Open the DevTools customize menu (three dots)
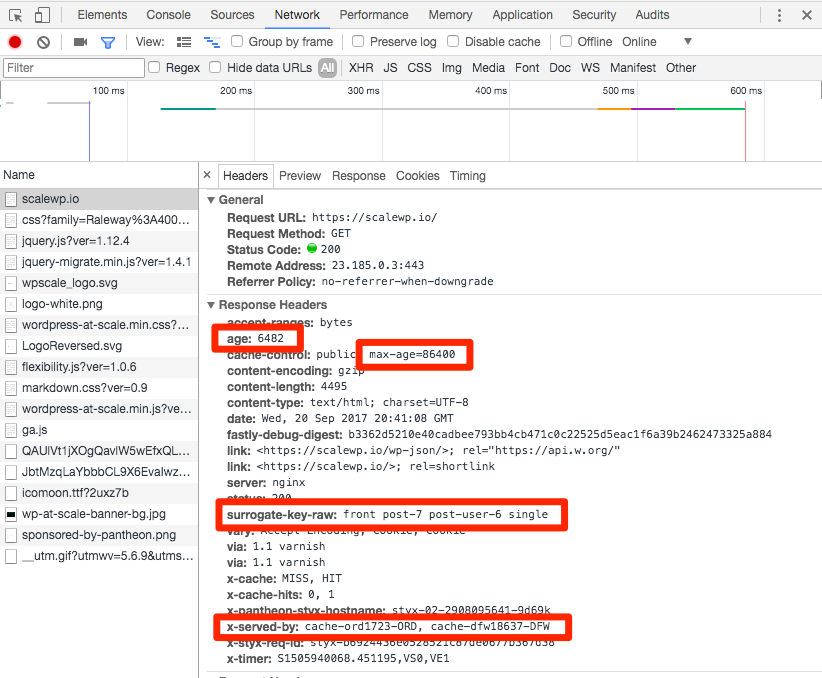The width and height of the screenshot is (822, 678). [777, 14]
